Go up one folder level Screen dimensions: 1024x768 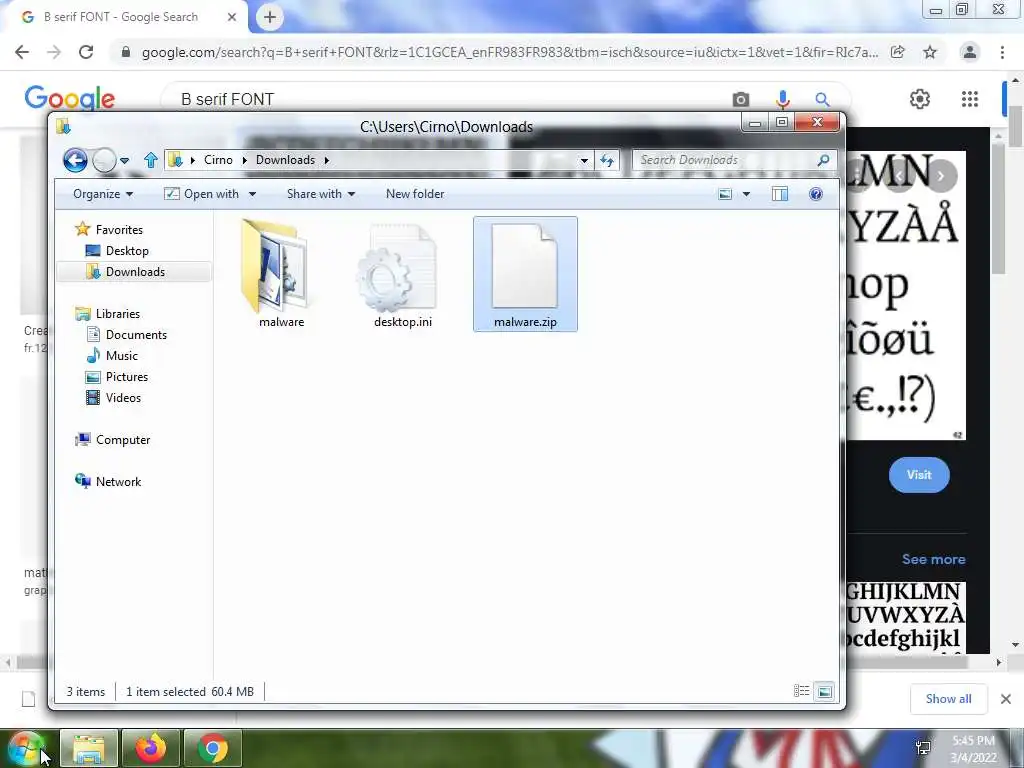[151, 160]
